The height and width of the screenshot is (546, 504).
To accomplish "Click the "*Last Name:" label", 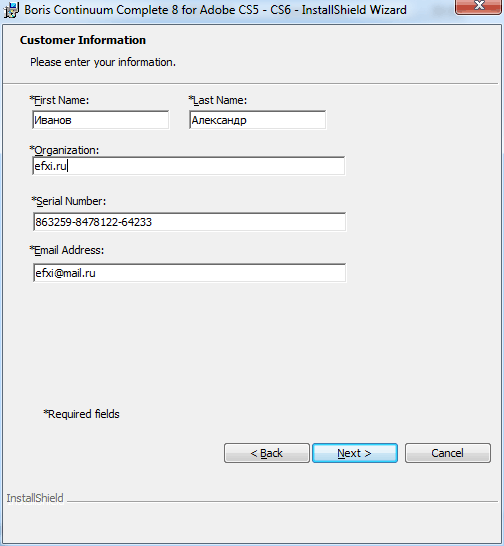I will [x=218, y=100].
